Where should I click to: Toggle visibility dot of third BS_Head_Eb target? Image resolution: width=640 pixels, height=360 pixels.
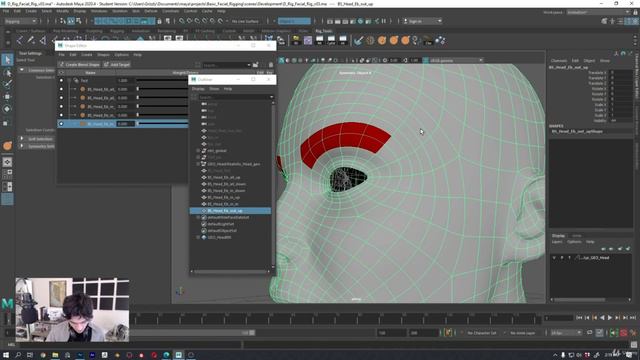tap(61, 107)
